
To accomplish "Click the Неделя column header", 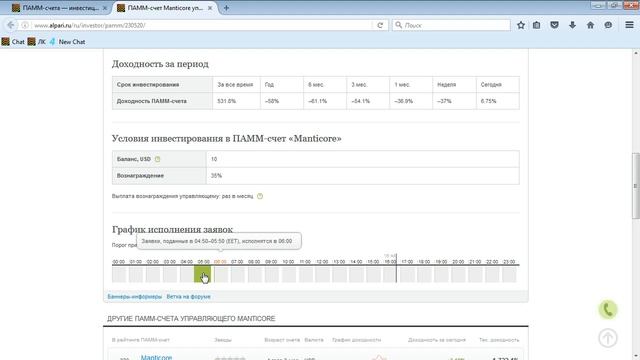I will [x=446, y=85].
